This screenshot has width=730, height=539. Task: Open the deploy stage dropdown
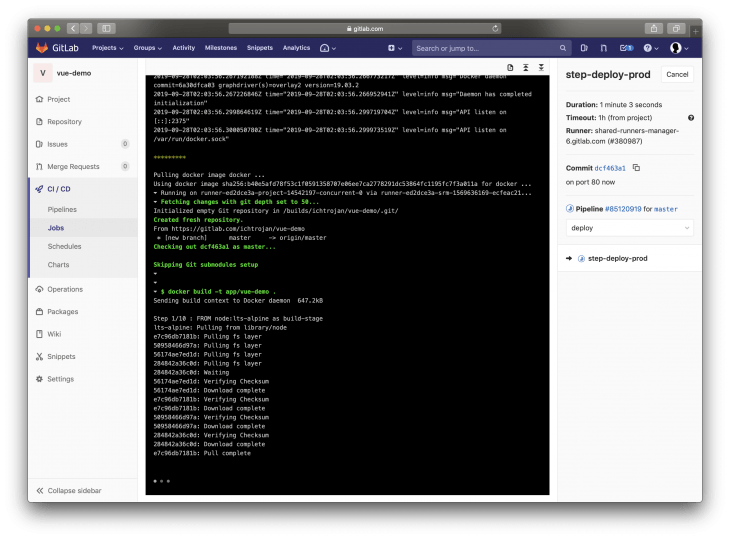click(x=629, y=228)
